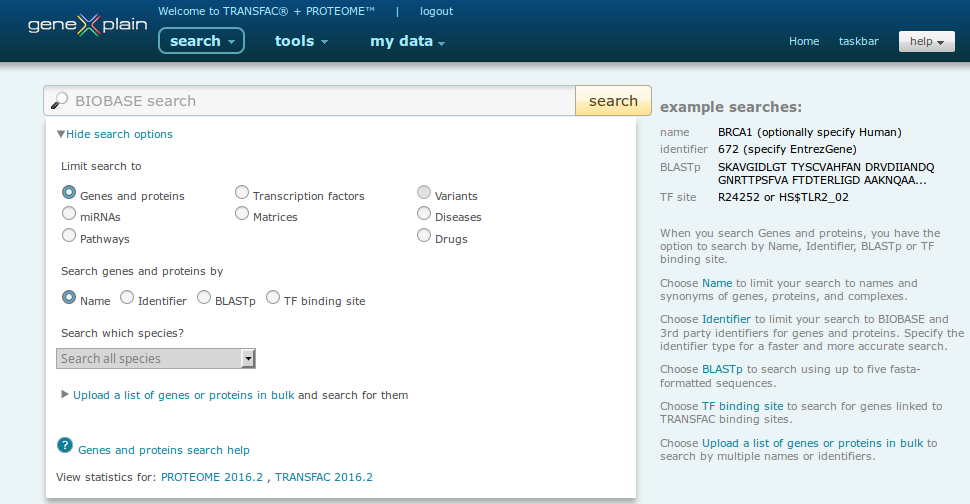Click Upload a list link in right help text

[x=812, y=443]
